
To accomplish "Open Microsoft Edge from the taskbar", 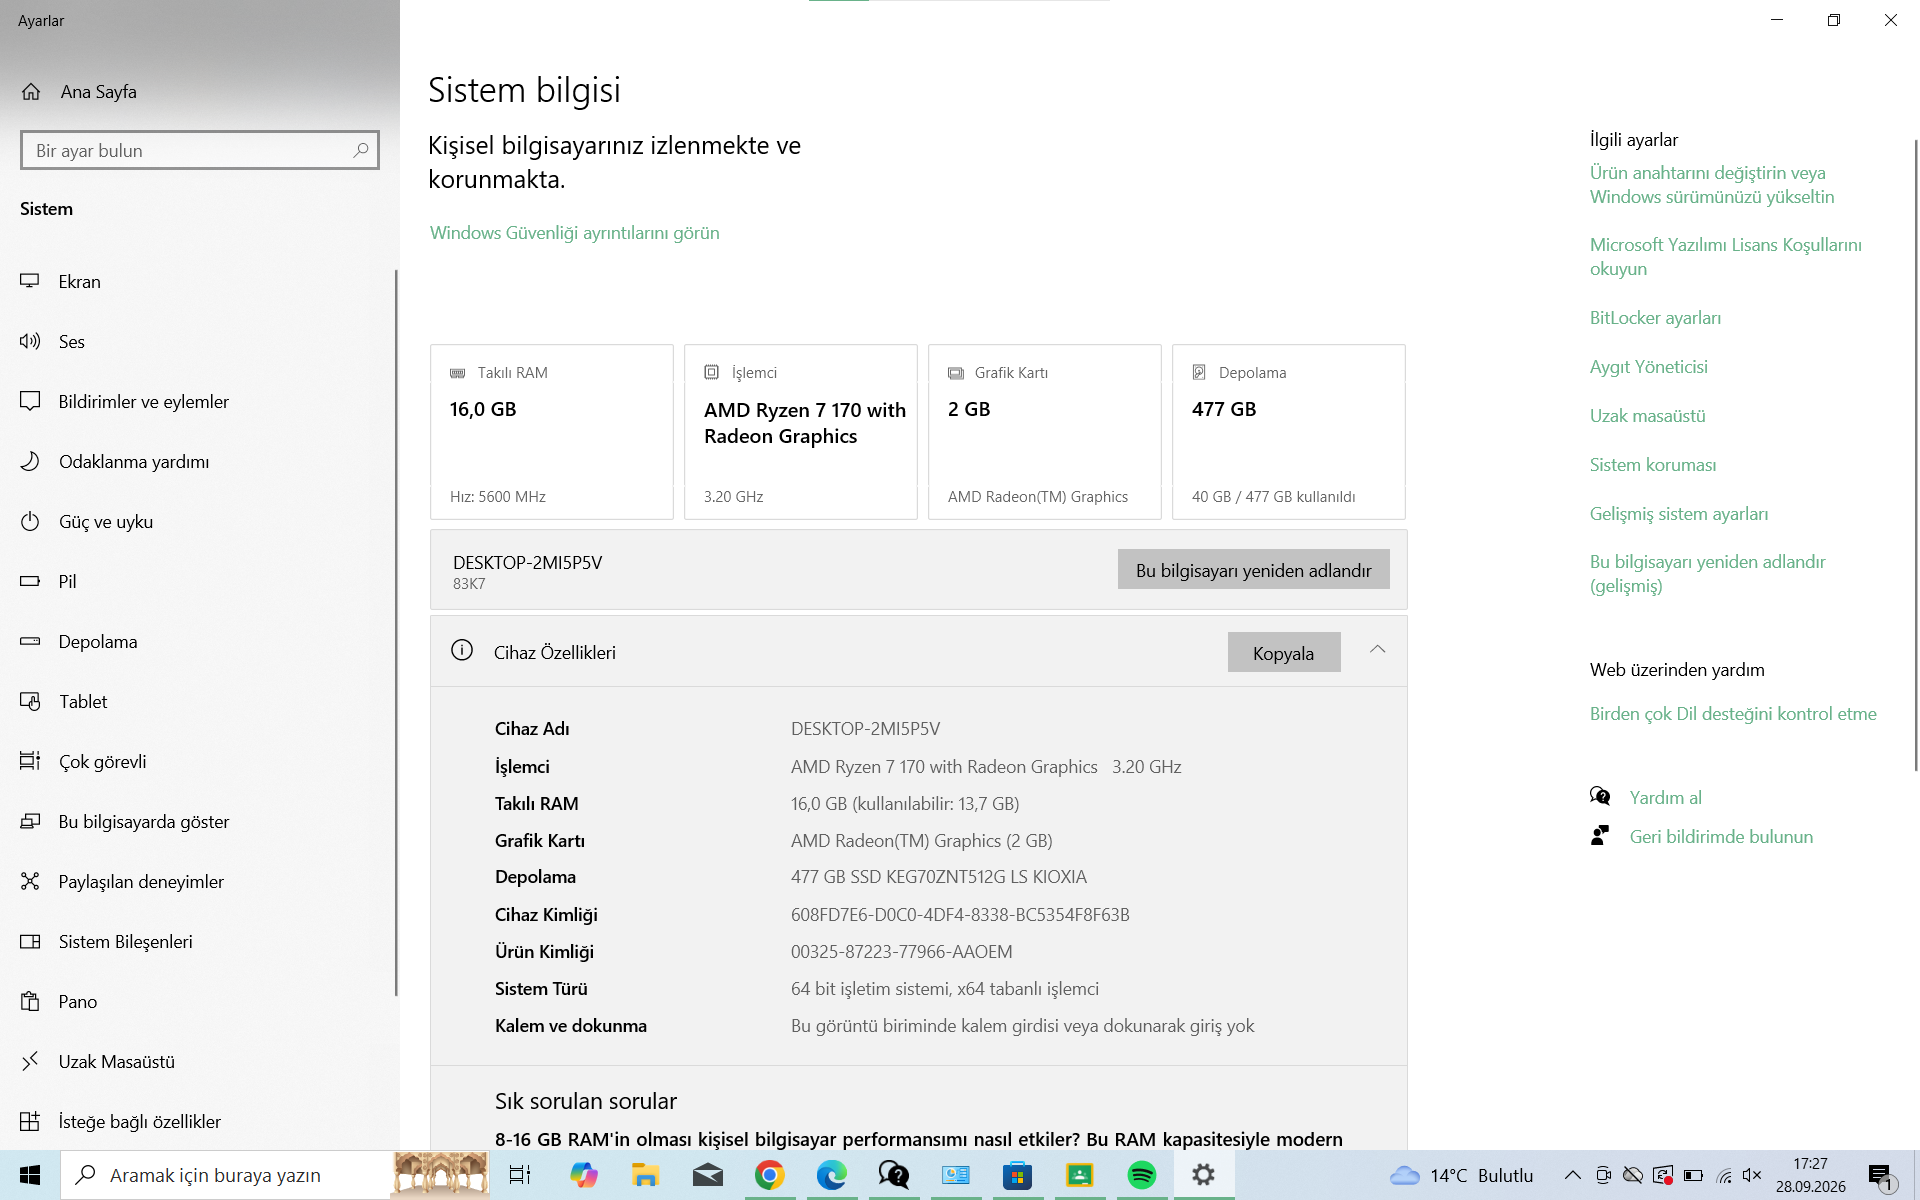I will tap(831, 1175).
